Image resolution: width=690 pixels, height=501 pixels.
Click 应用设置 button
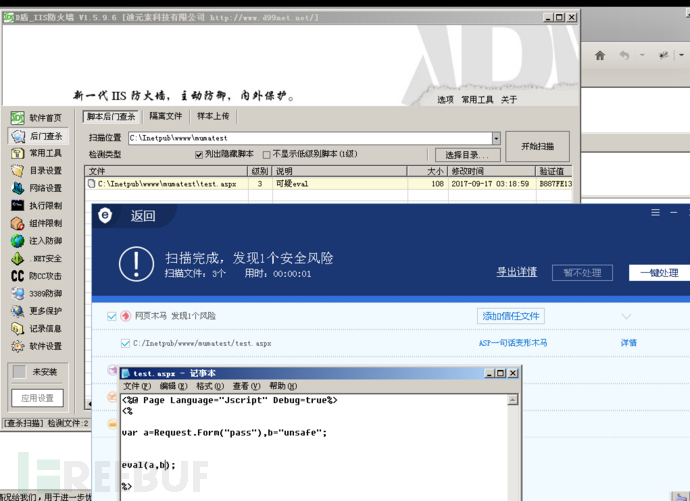(37, 398)
